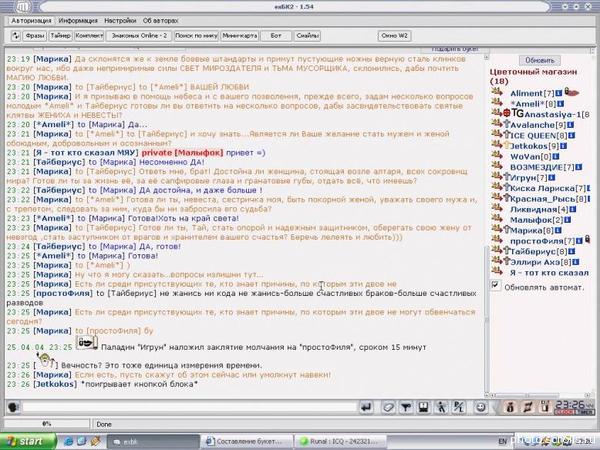Open the Миникарта button

[240, 36]
